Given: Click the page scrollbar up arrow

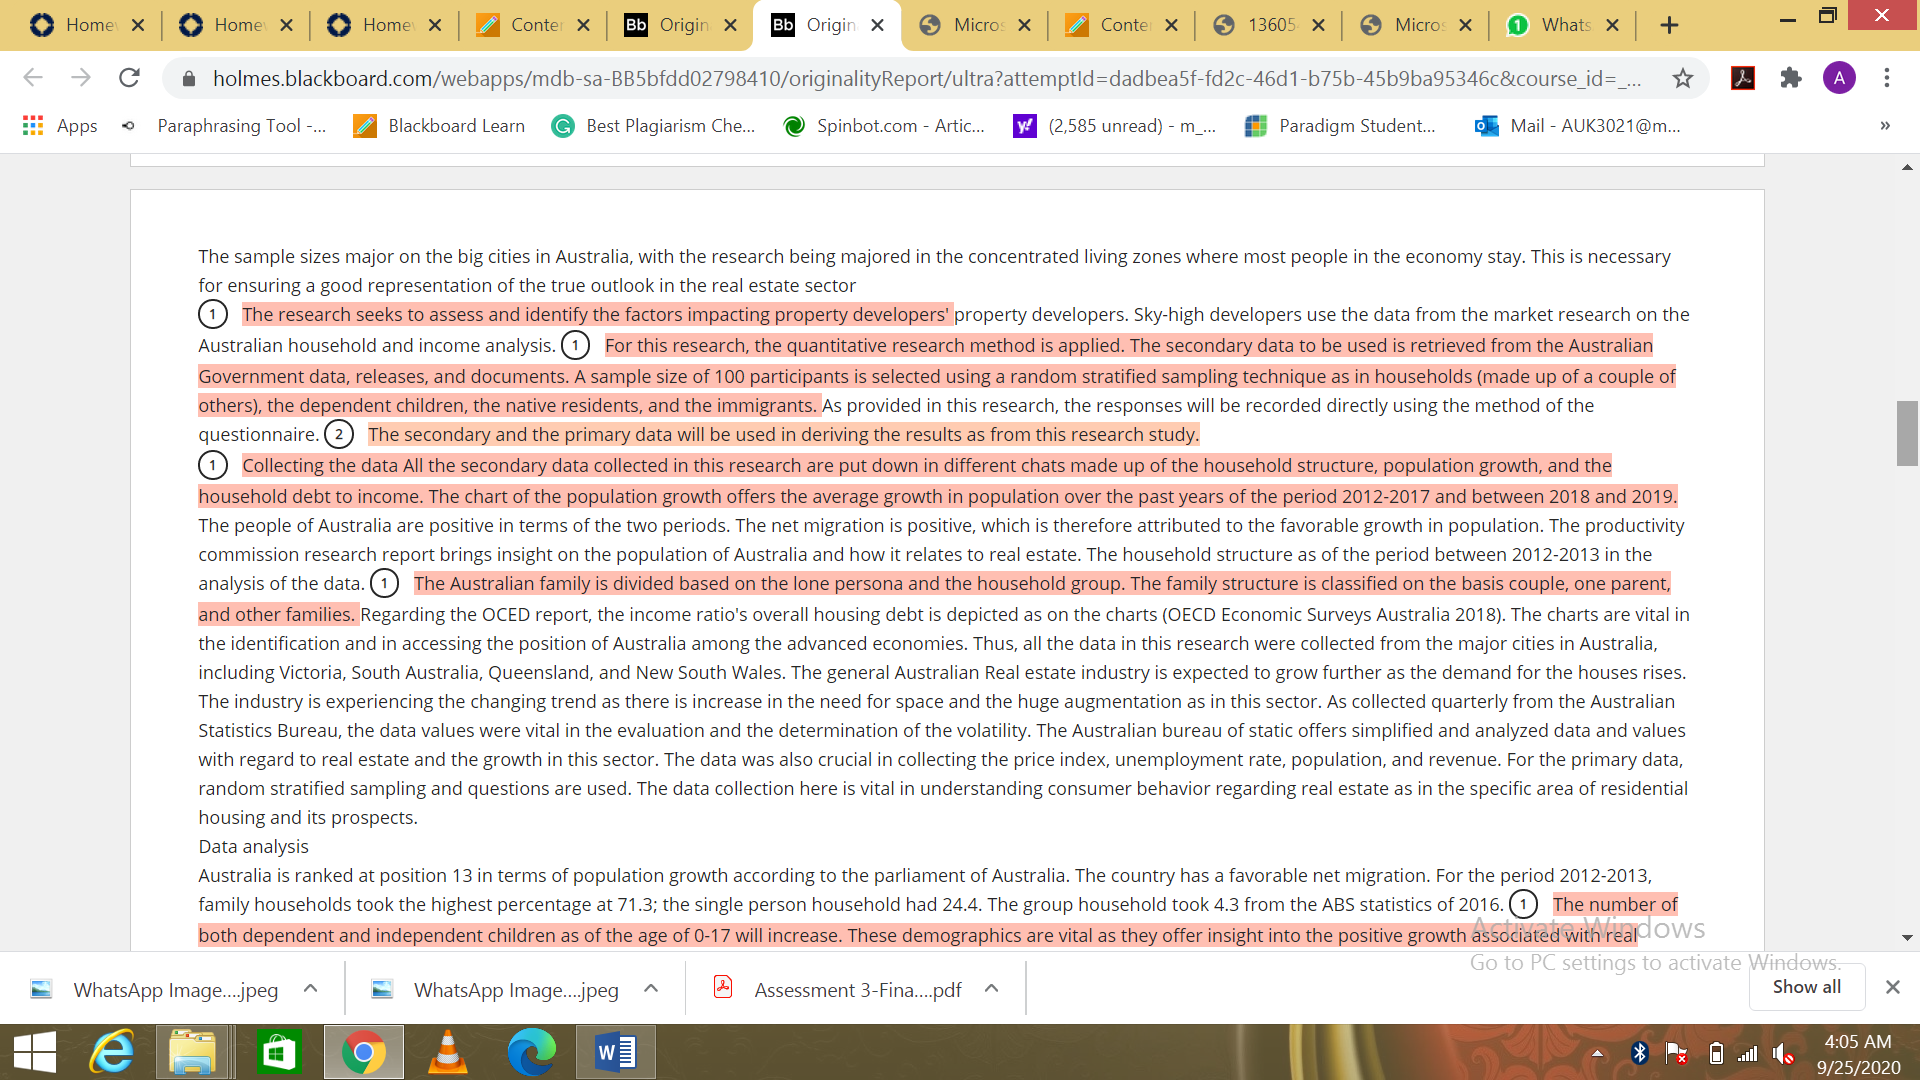Looking at the screenshot, I should pyautogui.click(x=1907, y=168).
